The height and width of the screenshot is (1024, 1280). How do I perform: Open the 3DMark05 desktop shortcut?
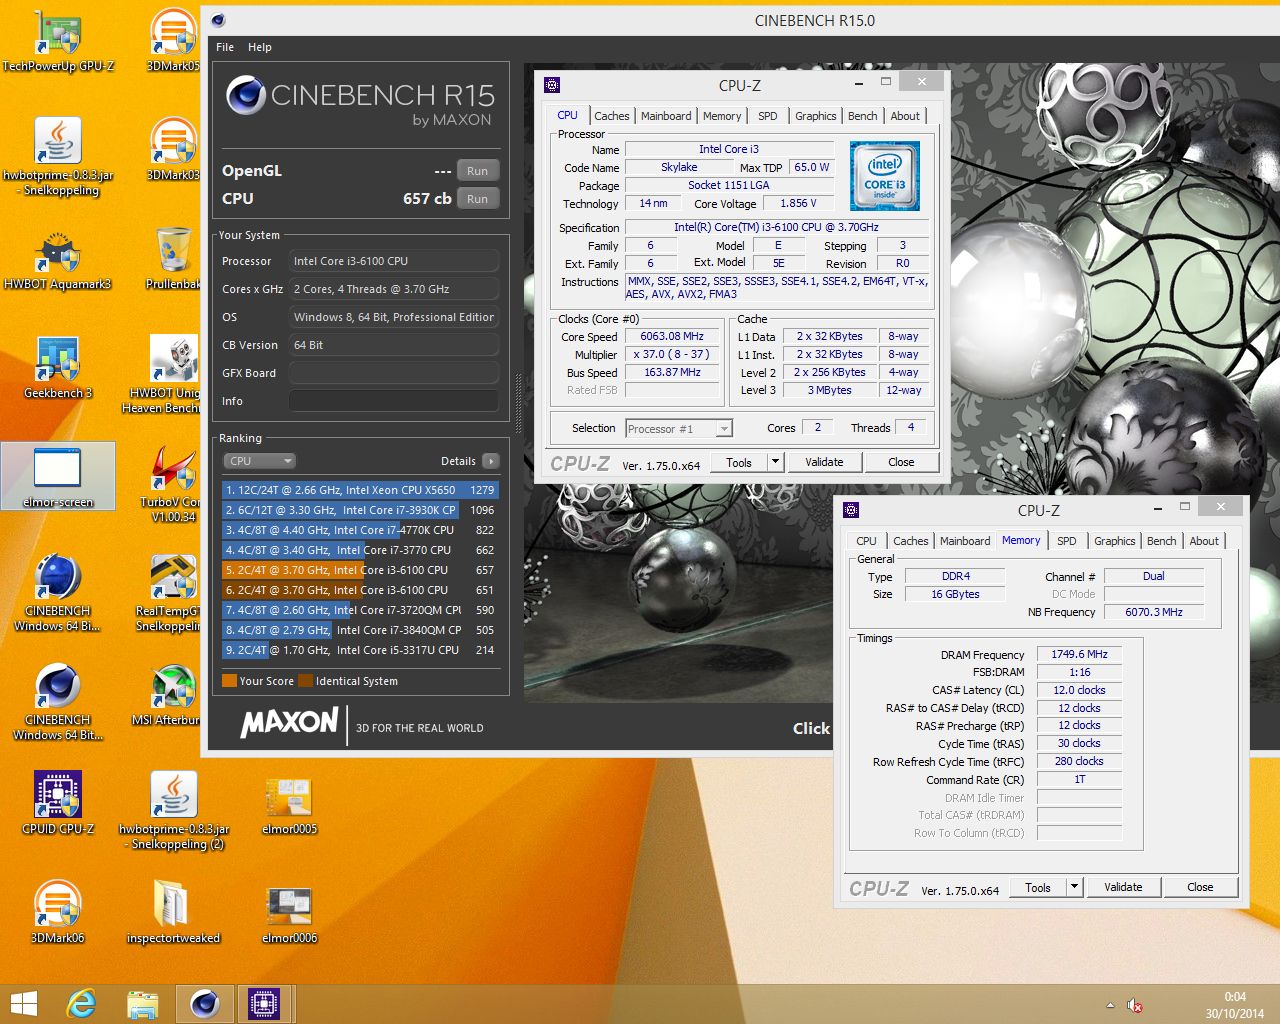point(173,40)
